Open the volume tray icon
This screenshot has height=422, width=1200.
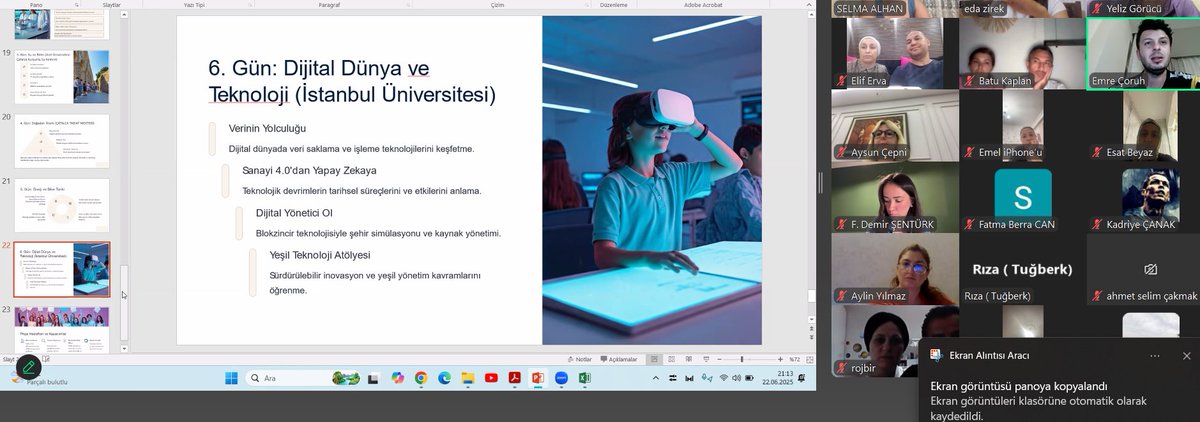point(736,378)
